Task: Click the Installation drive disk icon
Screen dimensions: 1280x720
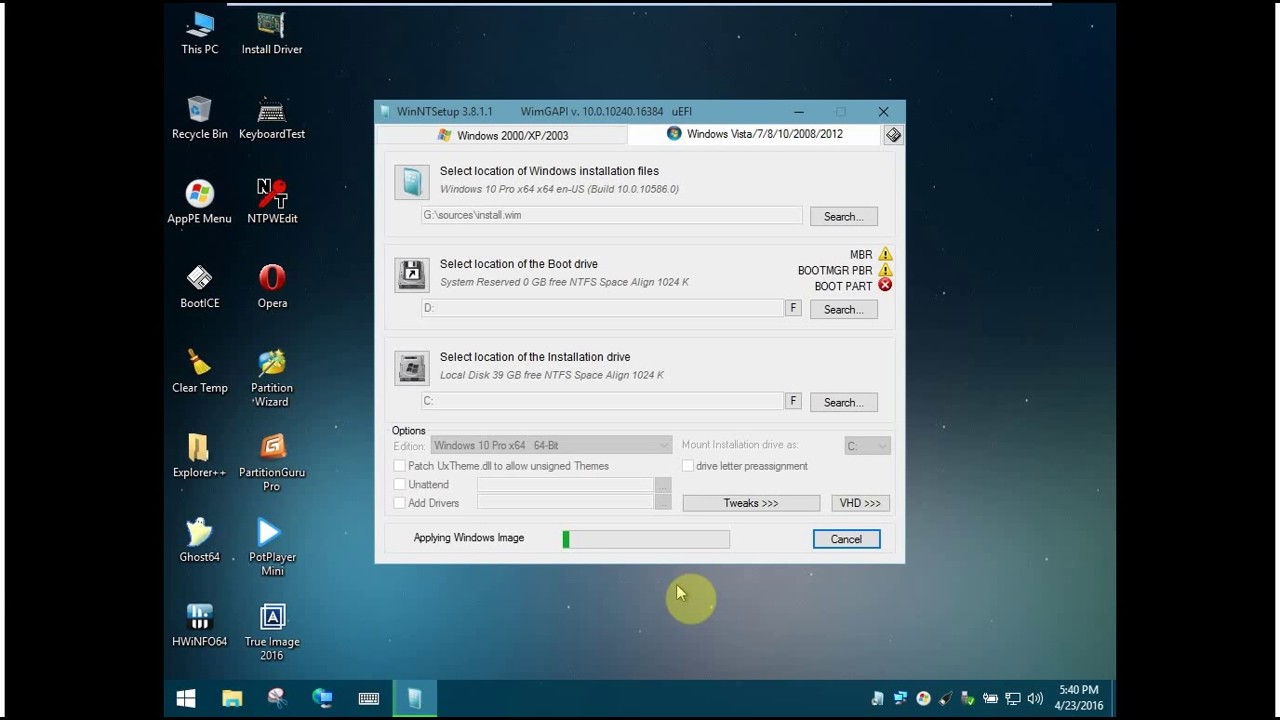Action: click(412, 368)
